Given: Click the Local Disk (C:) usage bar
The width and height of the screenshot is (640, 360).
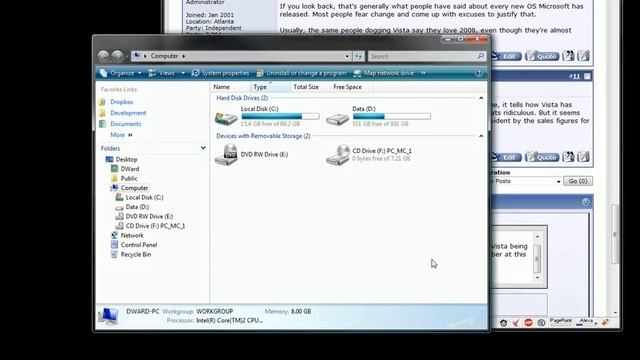Looking at the screenshot, I should tap(280, 116).
